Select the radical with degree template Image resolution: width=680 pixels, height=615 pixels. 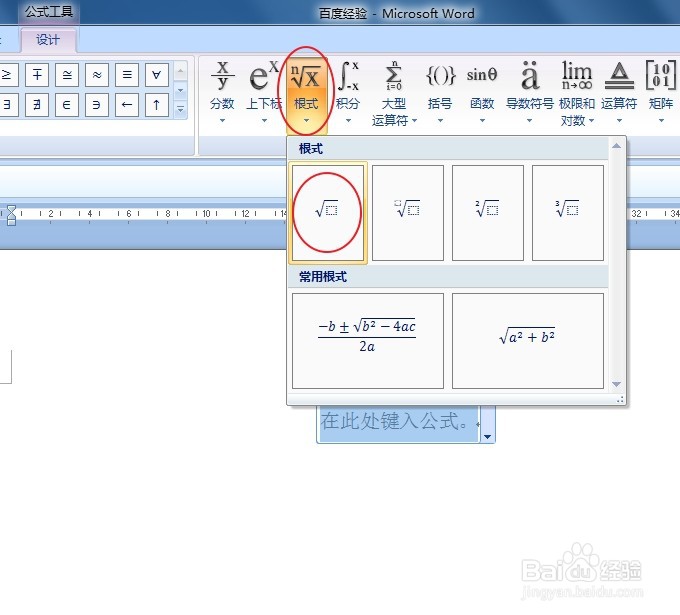(x=408, y=213)
